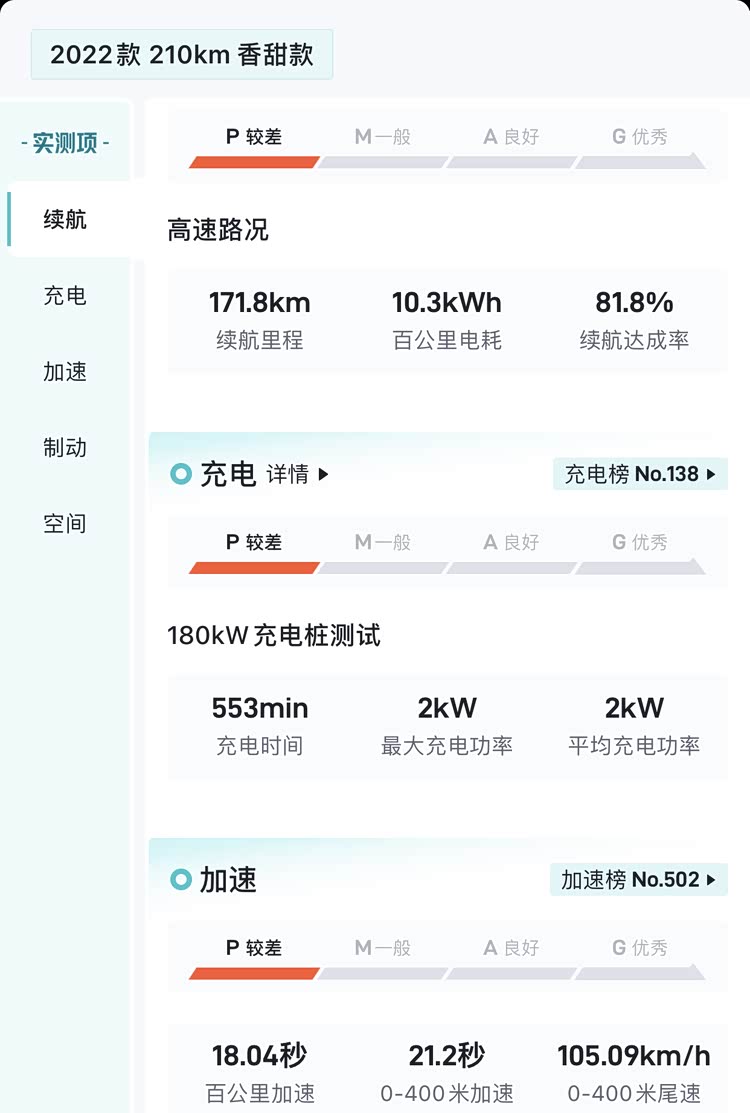Click the 续航 rating M 一般 label
This screenshot has height=1113, width=750.
(383, 137)
